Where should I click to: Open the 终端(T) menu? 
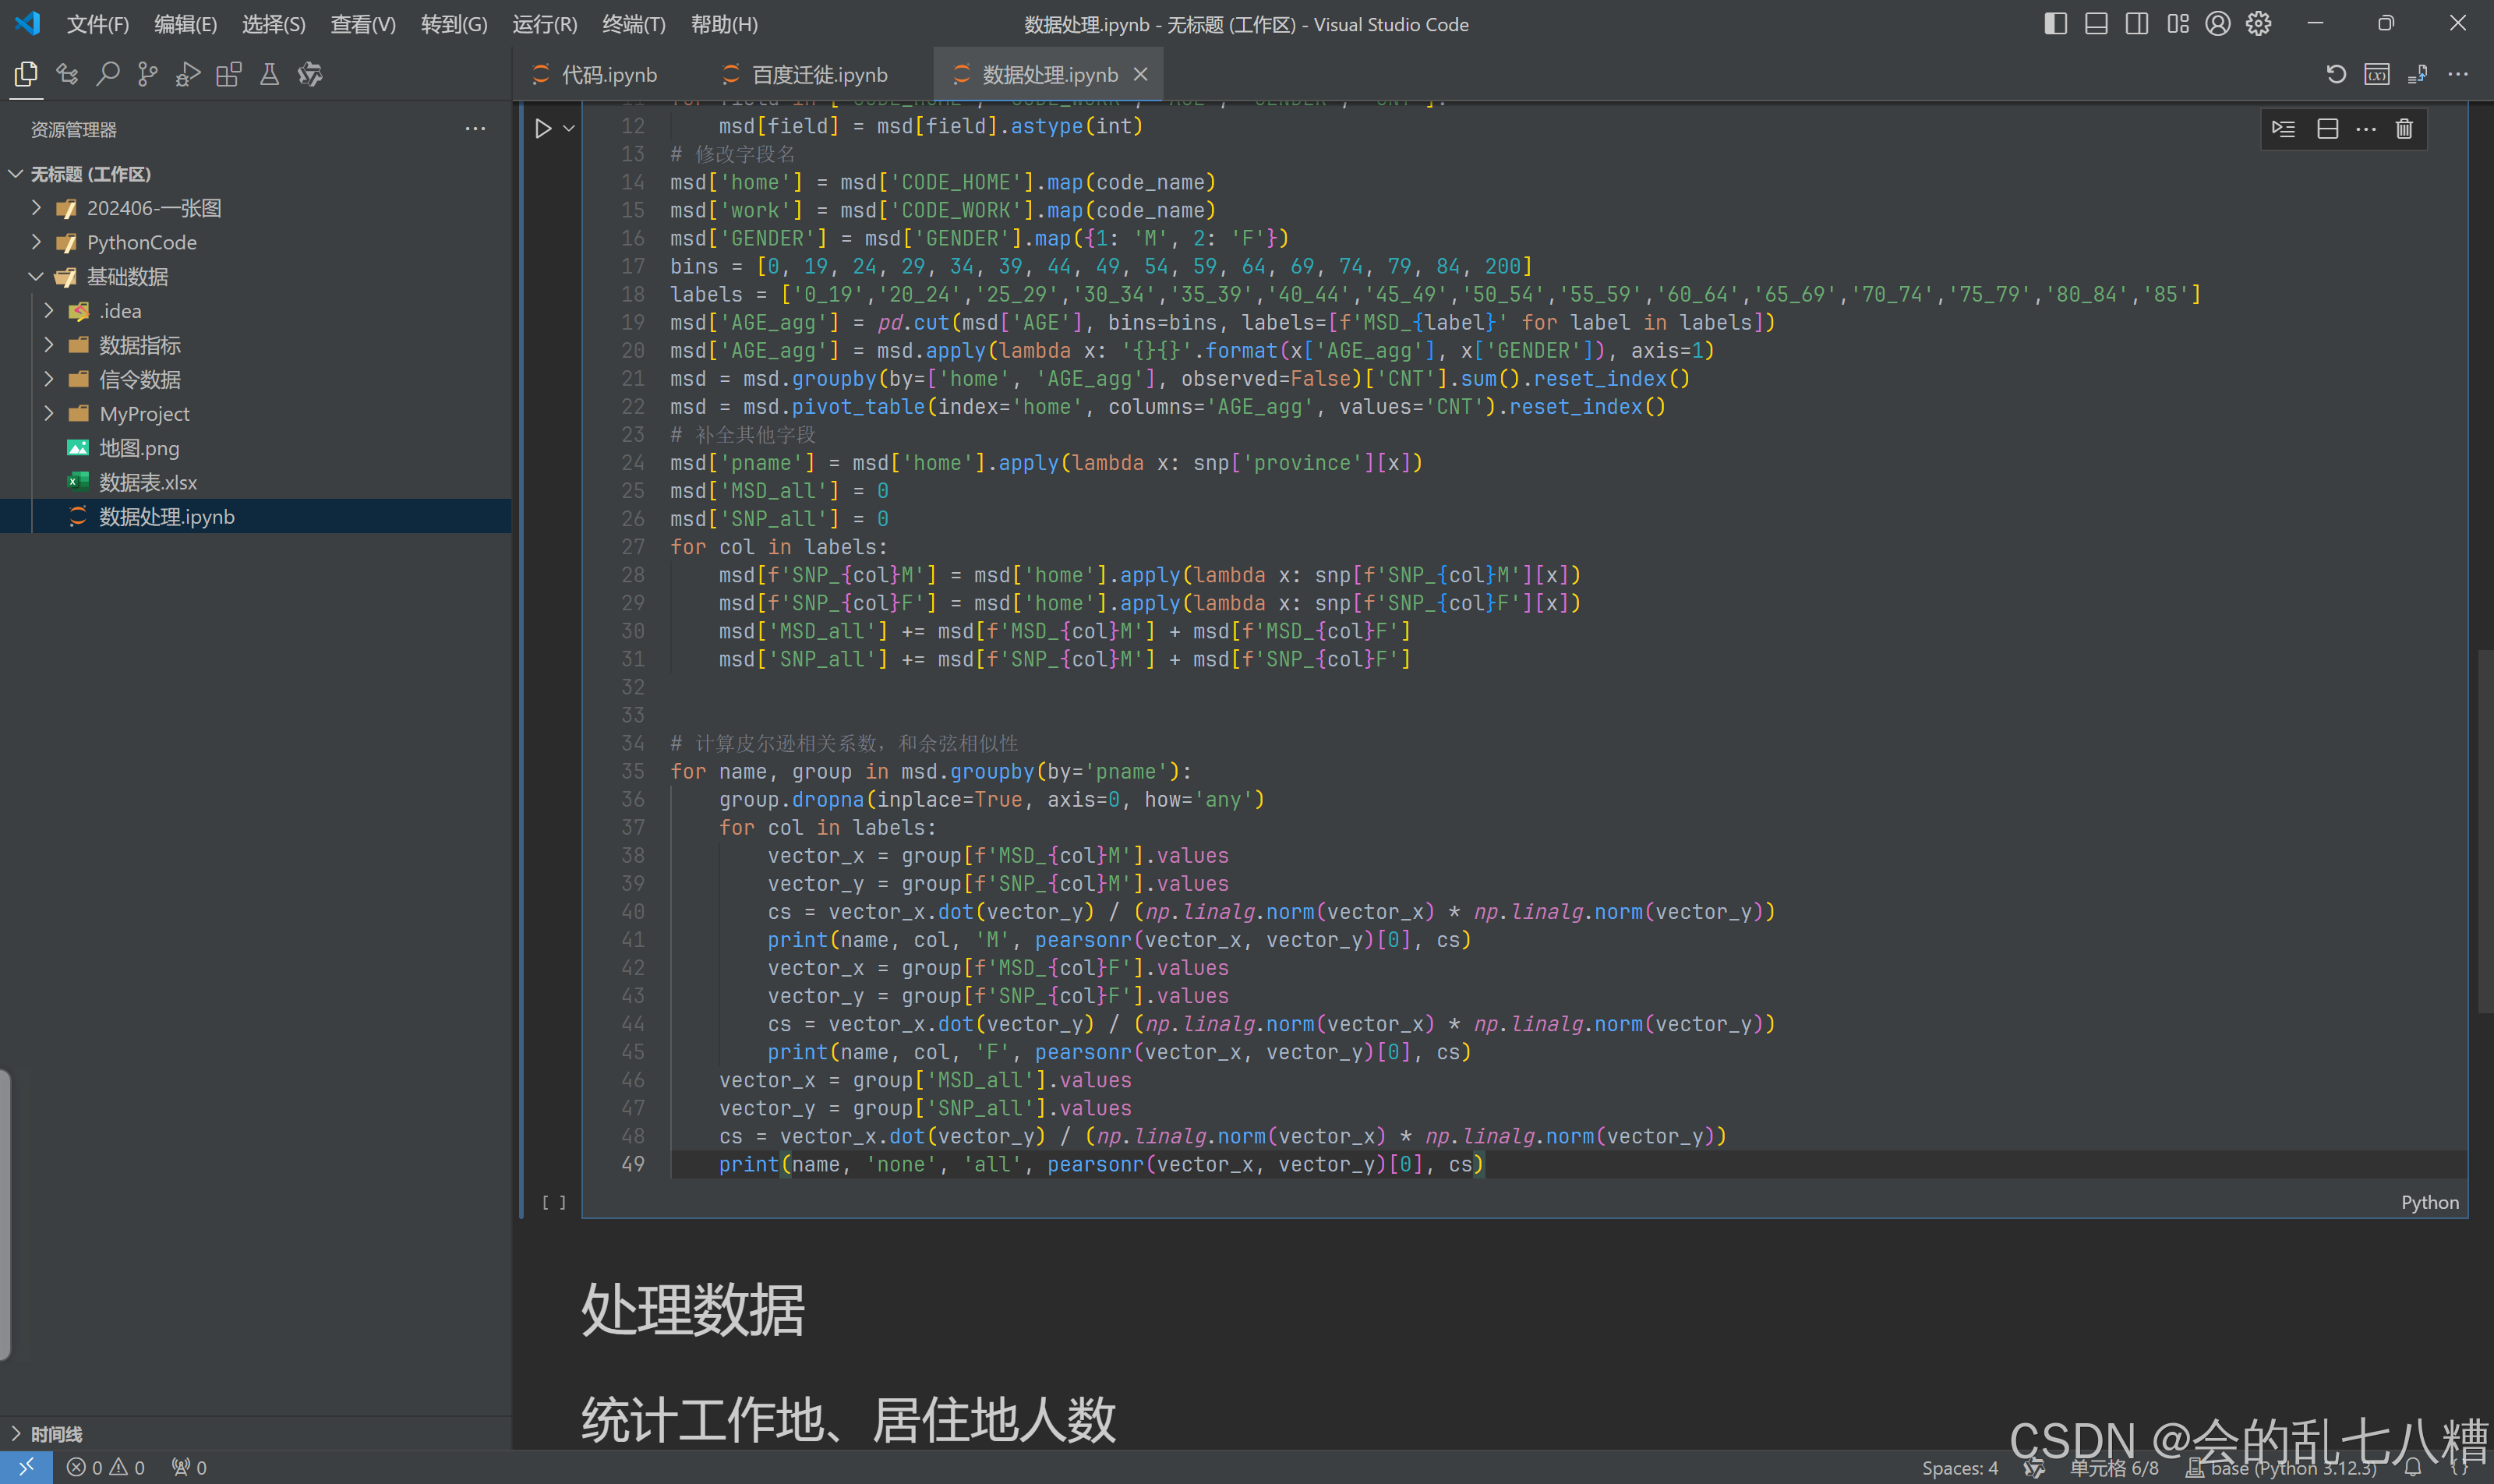(x=633, y=24)
